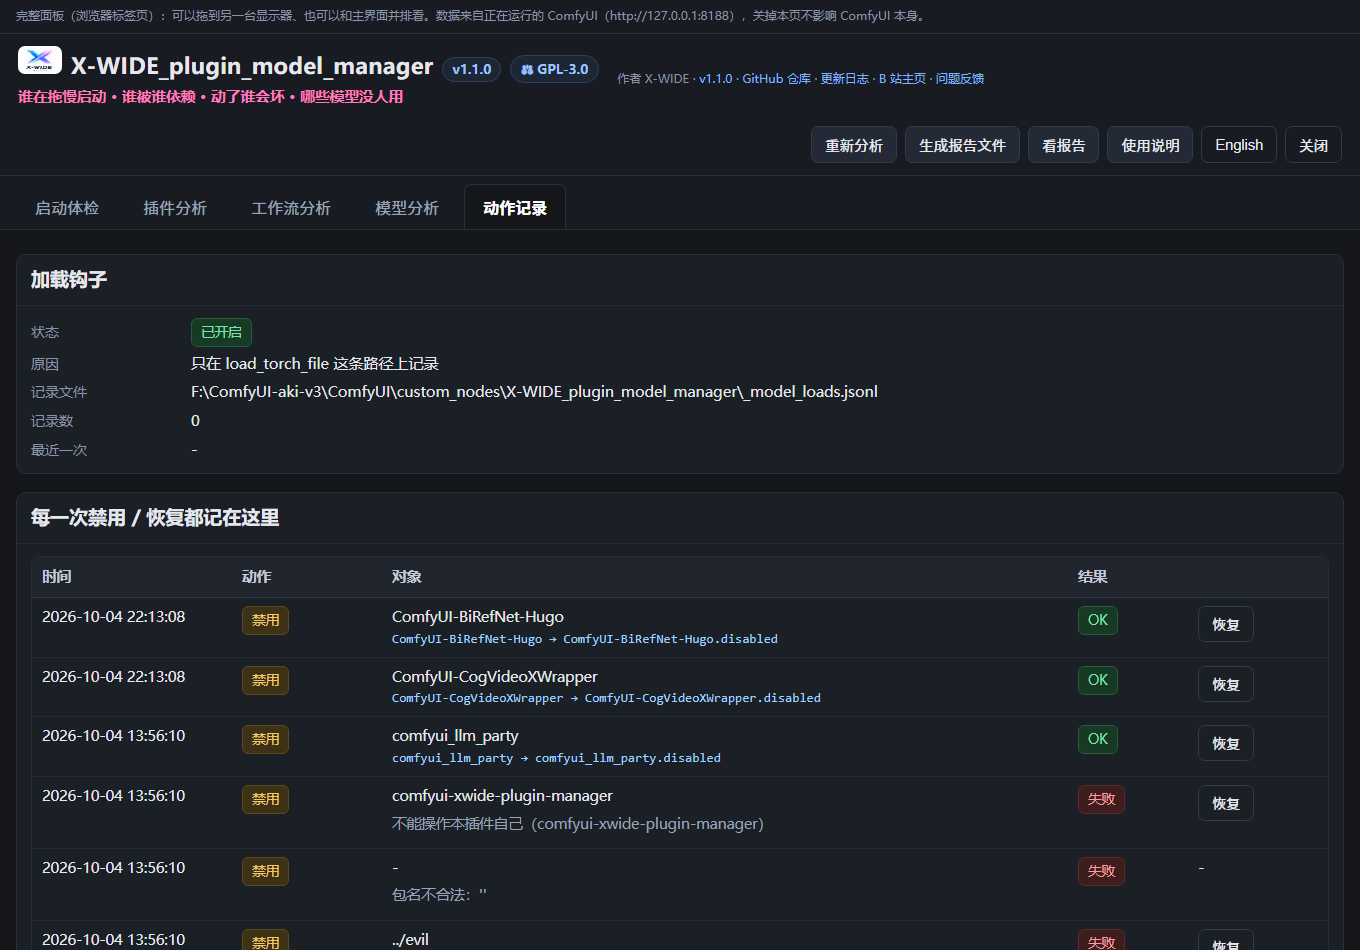Click the 关闭 button
This screenshot has height=950, width=1360.
tap(1313, 145)
